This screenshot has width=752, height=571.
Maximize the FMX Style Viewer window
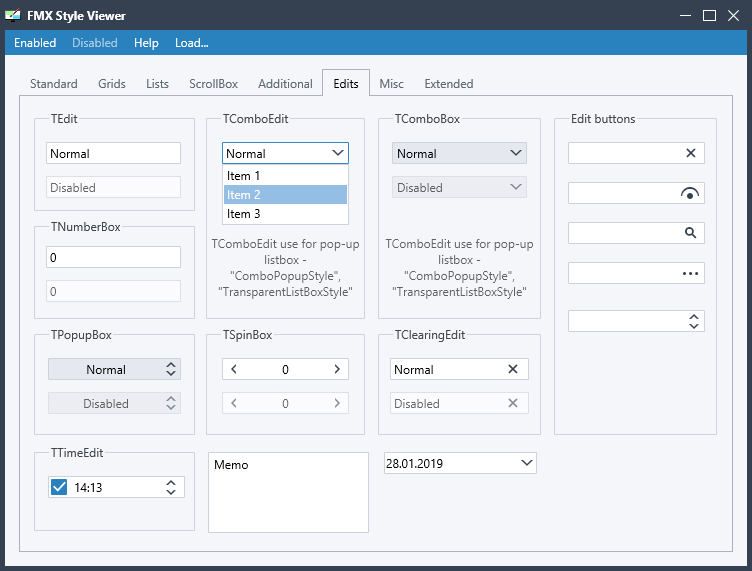pyautogui.click(x=709, y=15)
